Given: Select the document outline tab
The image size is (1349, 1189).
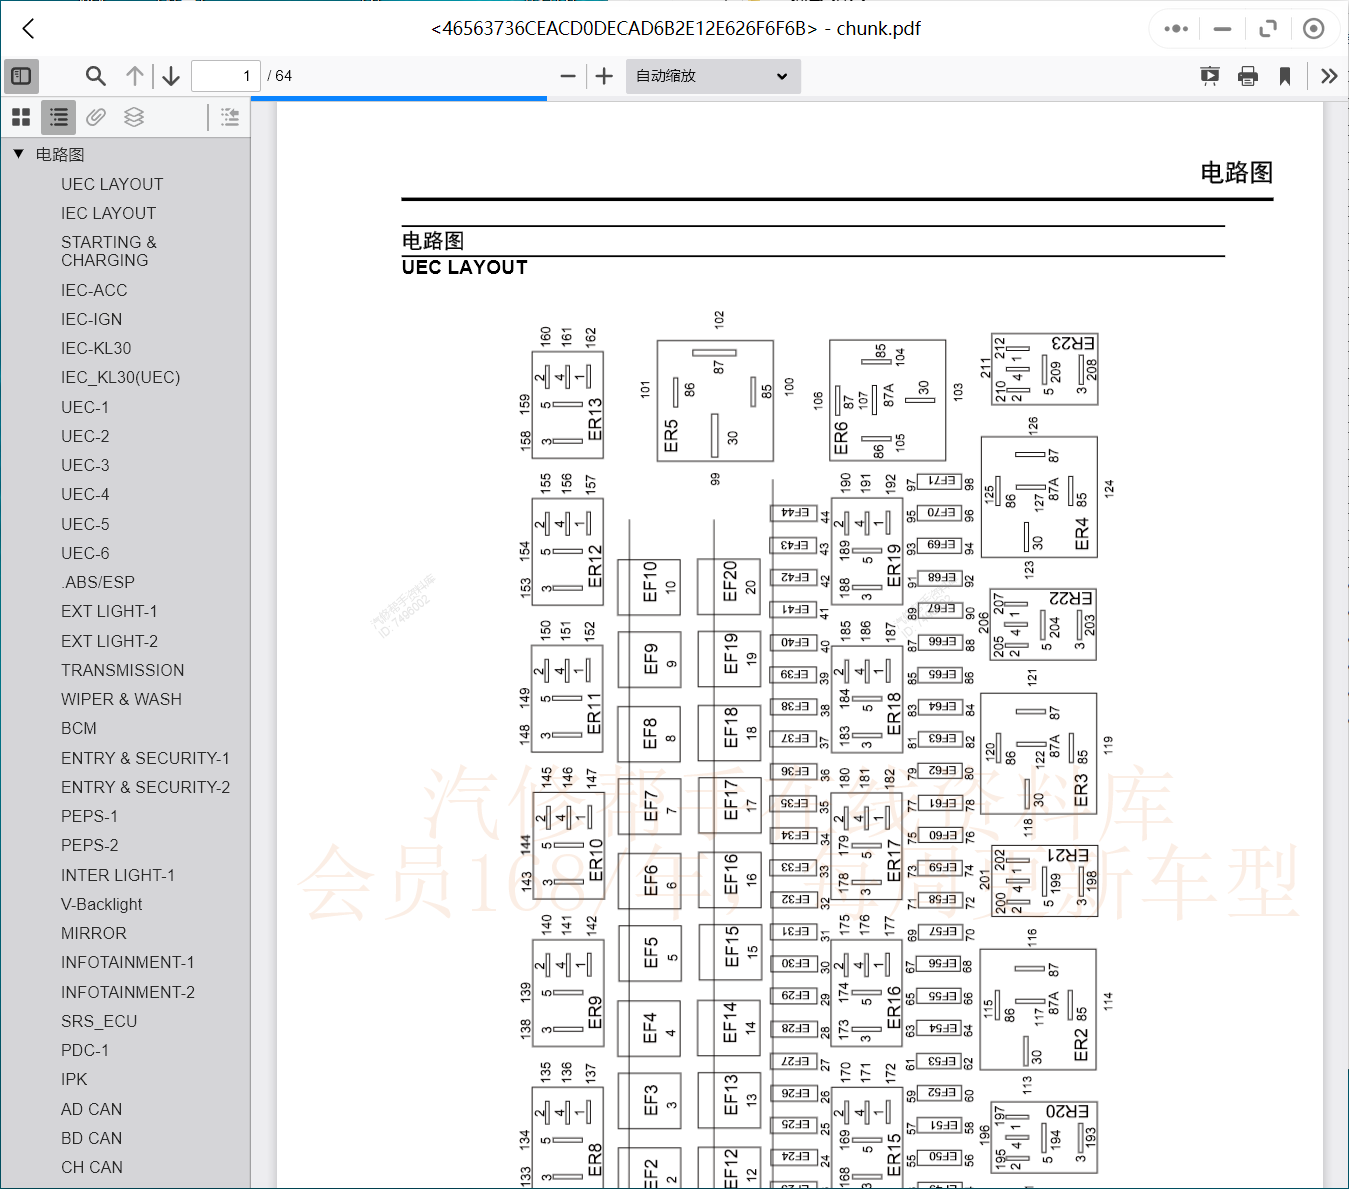Looking at the screenshot, I should (58, 117).
